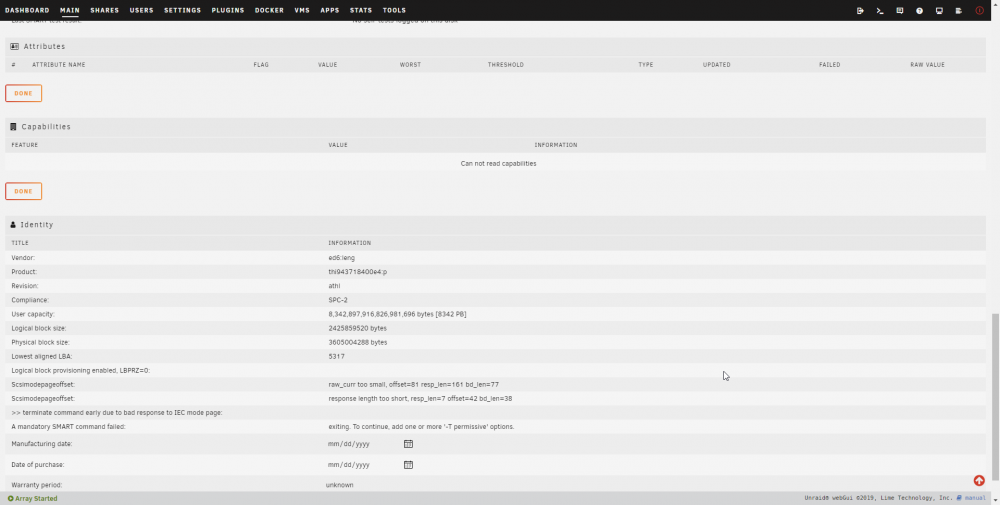Click Done button under Capabilities table
Image resolution: width=1000 pixels, height=505 pixels.
(24, 191)
